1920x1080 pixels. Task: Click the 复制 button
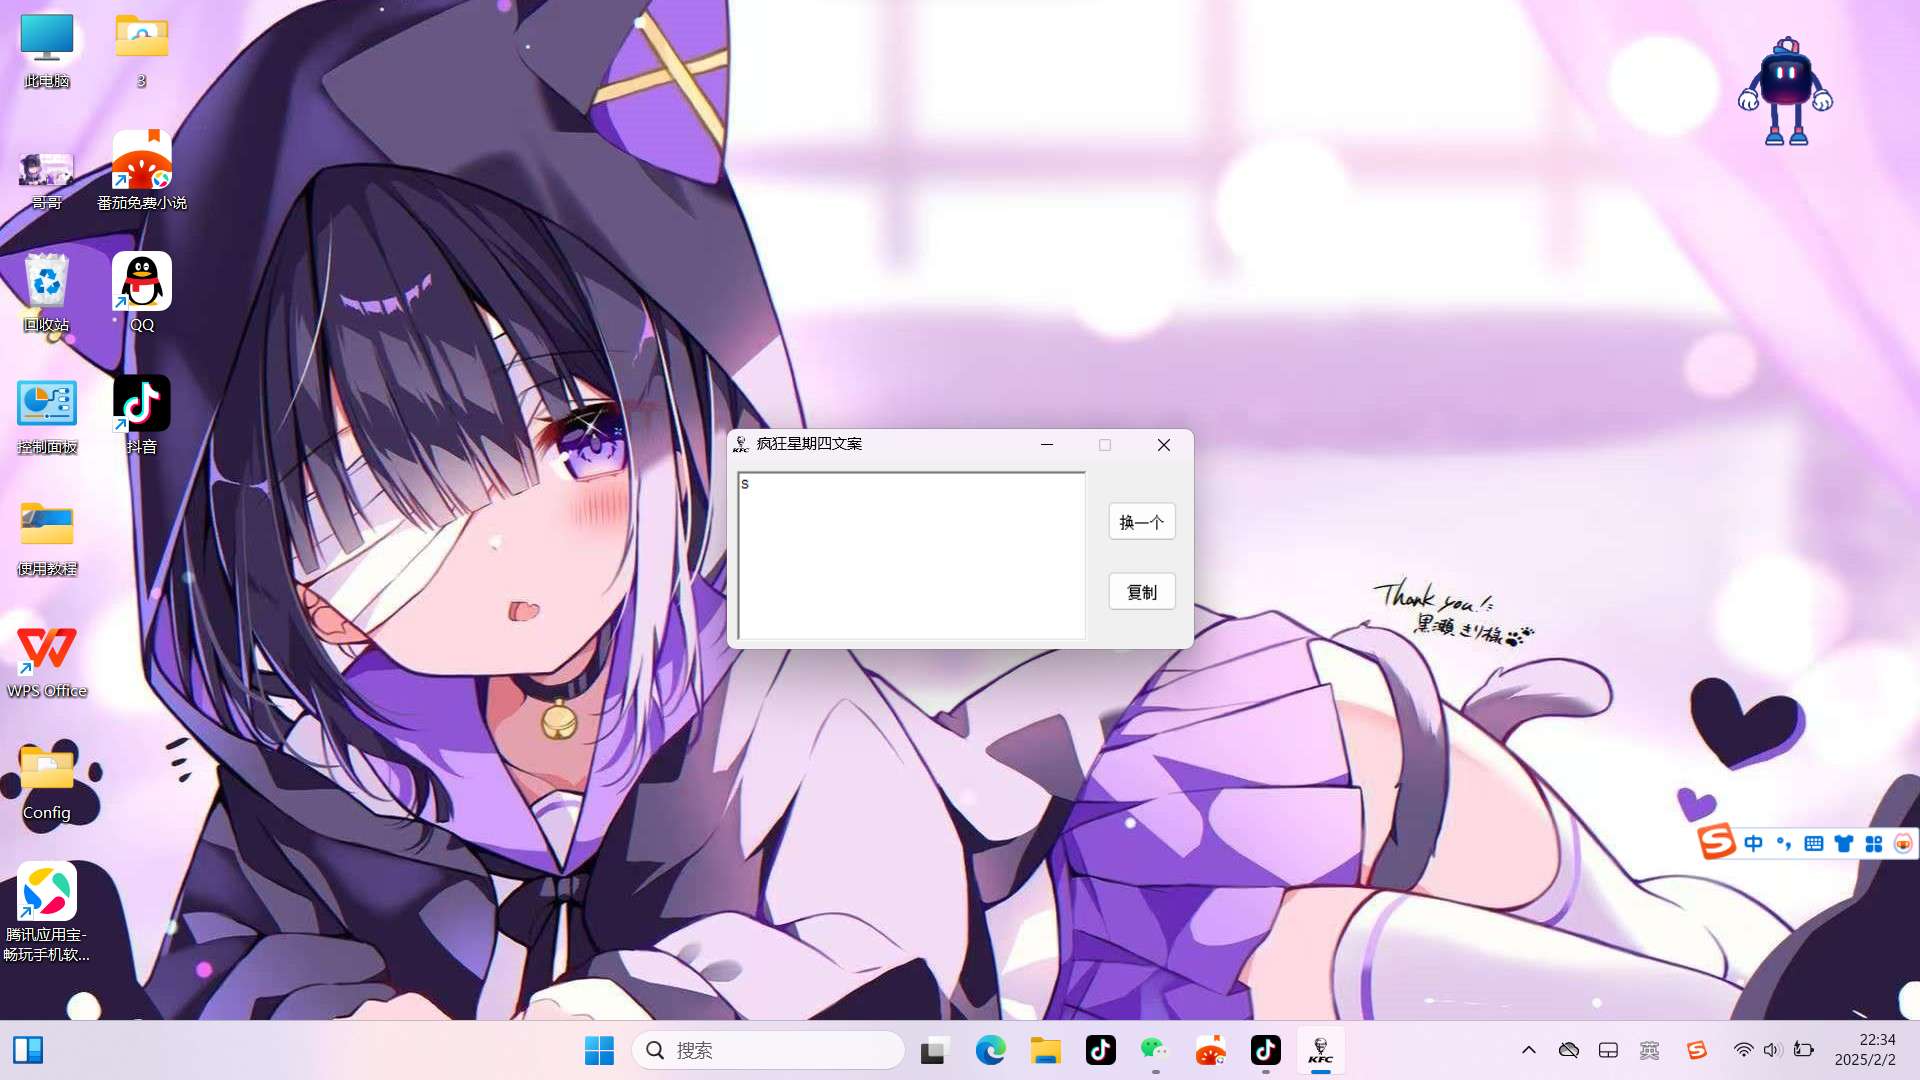coord(1142,592)
